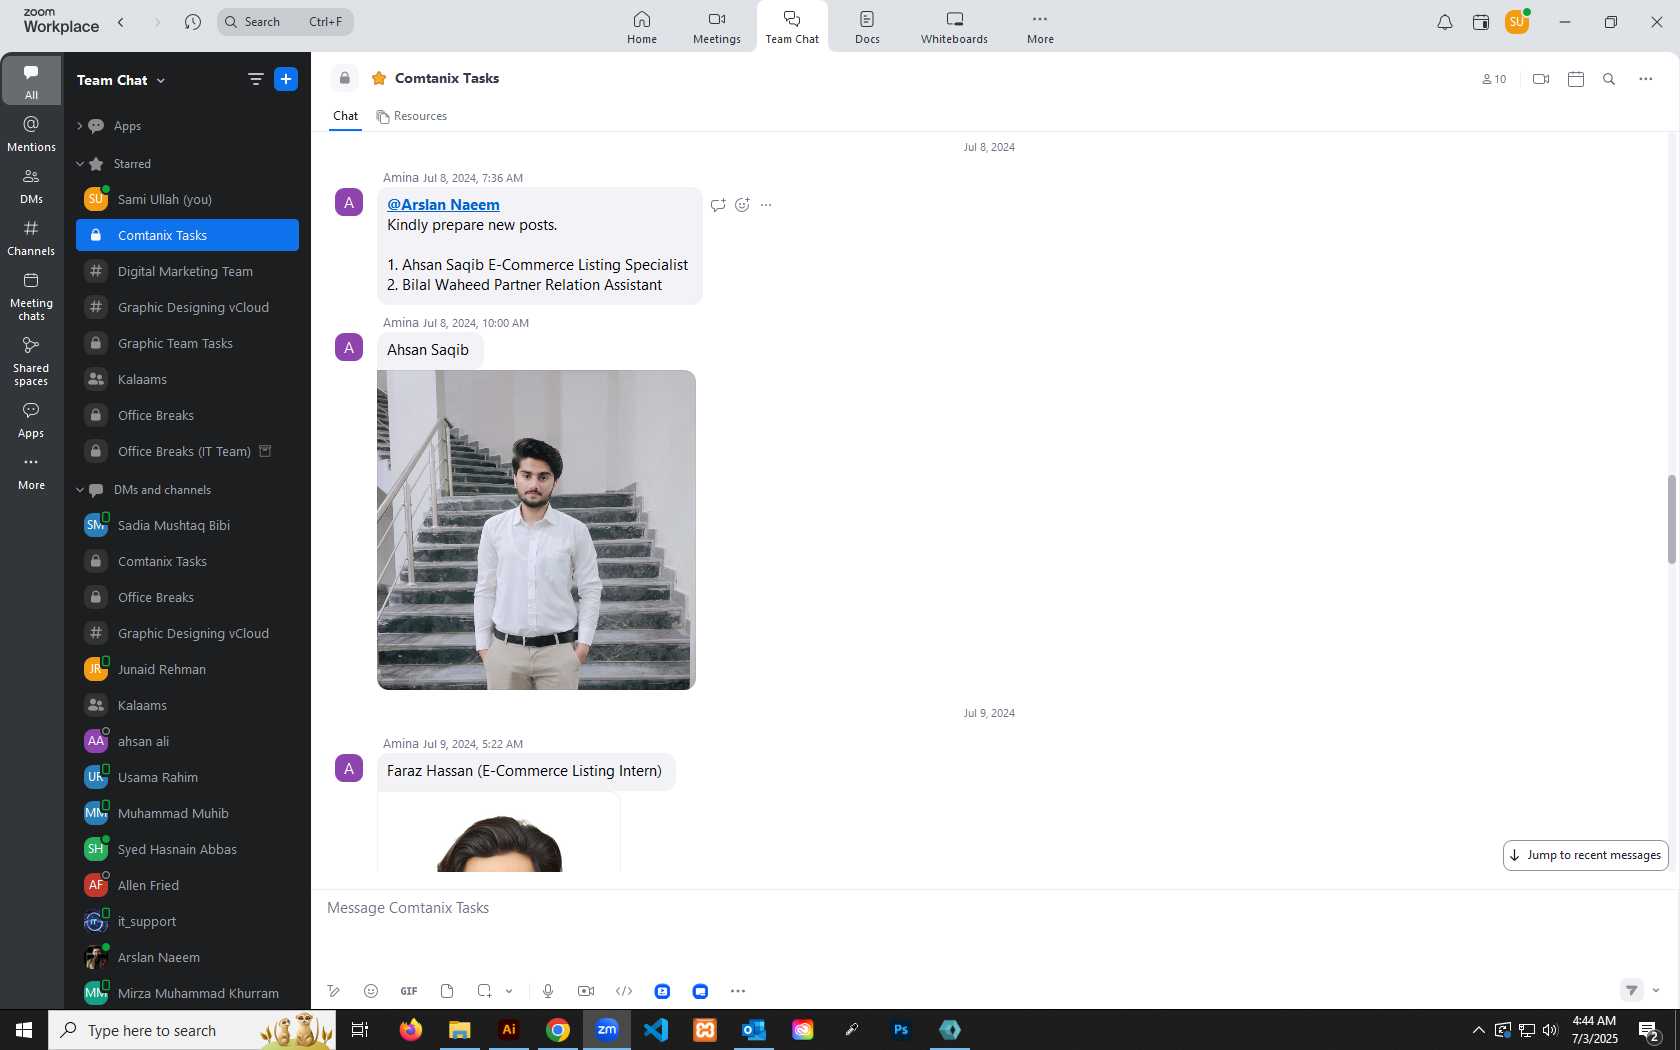Open chat with Syed Hasnain Abbas
The width and height of the screenshot is (1680, 1050).
[187, 849]
